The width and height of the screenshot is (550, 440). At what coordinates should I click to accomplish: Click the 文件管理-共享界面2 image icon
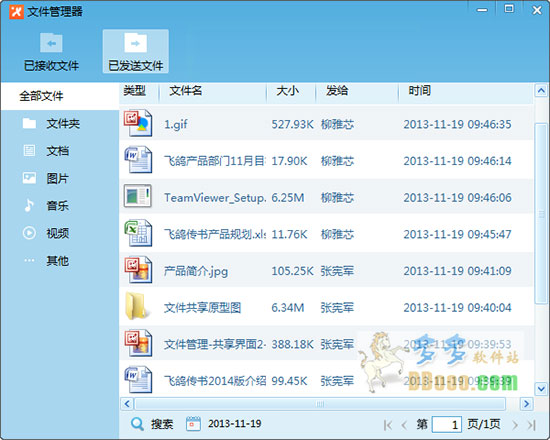point(138,343)
